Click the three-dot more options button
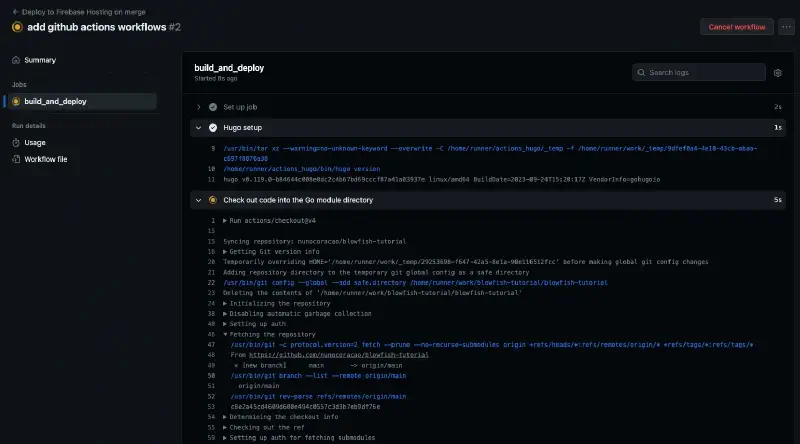This screenshot has height=444, width=800. pyautogui.click(x=786, y=27)
